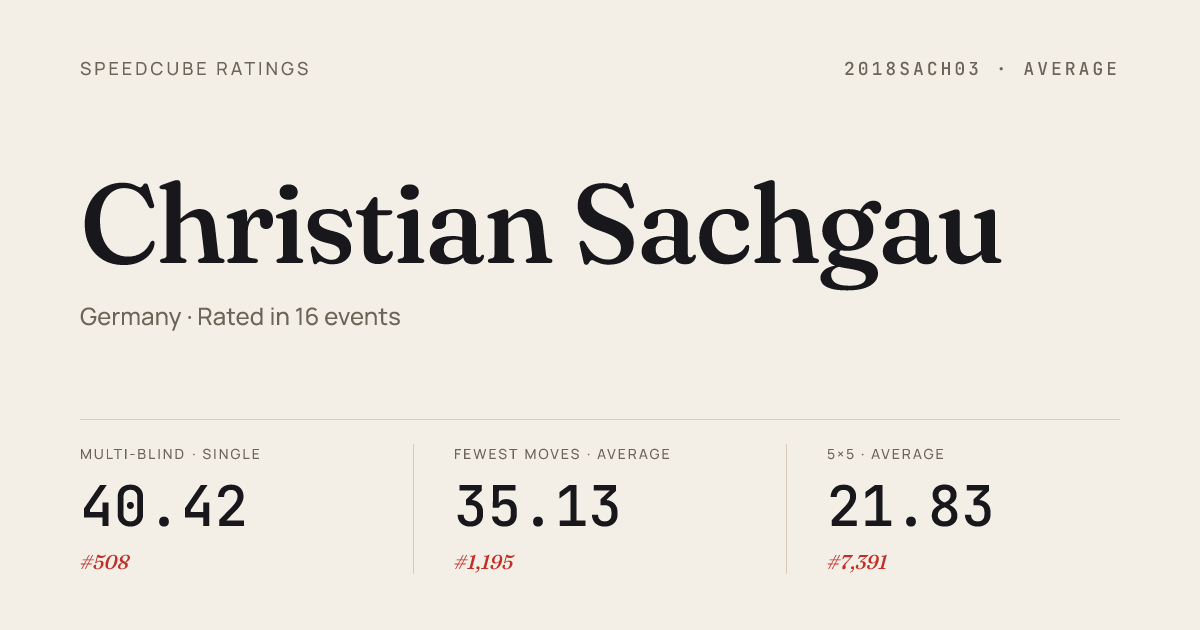Click the horizontal divider above the stats
This screenshot has width=1200, height=630.
[x=600, y=419]
